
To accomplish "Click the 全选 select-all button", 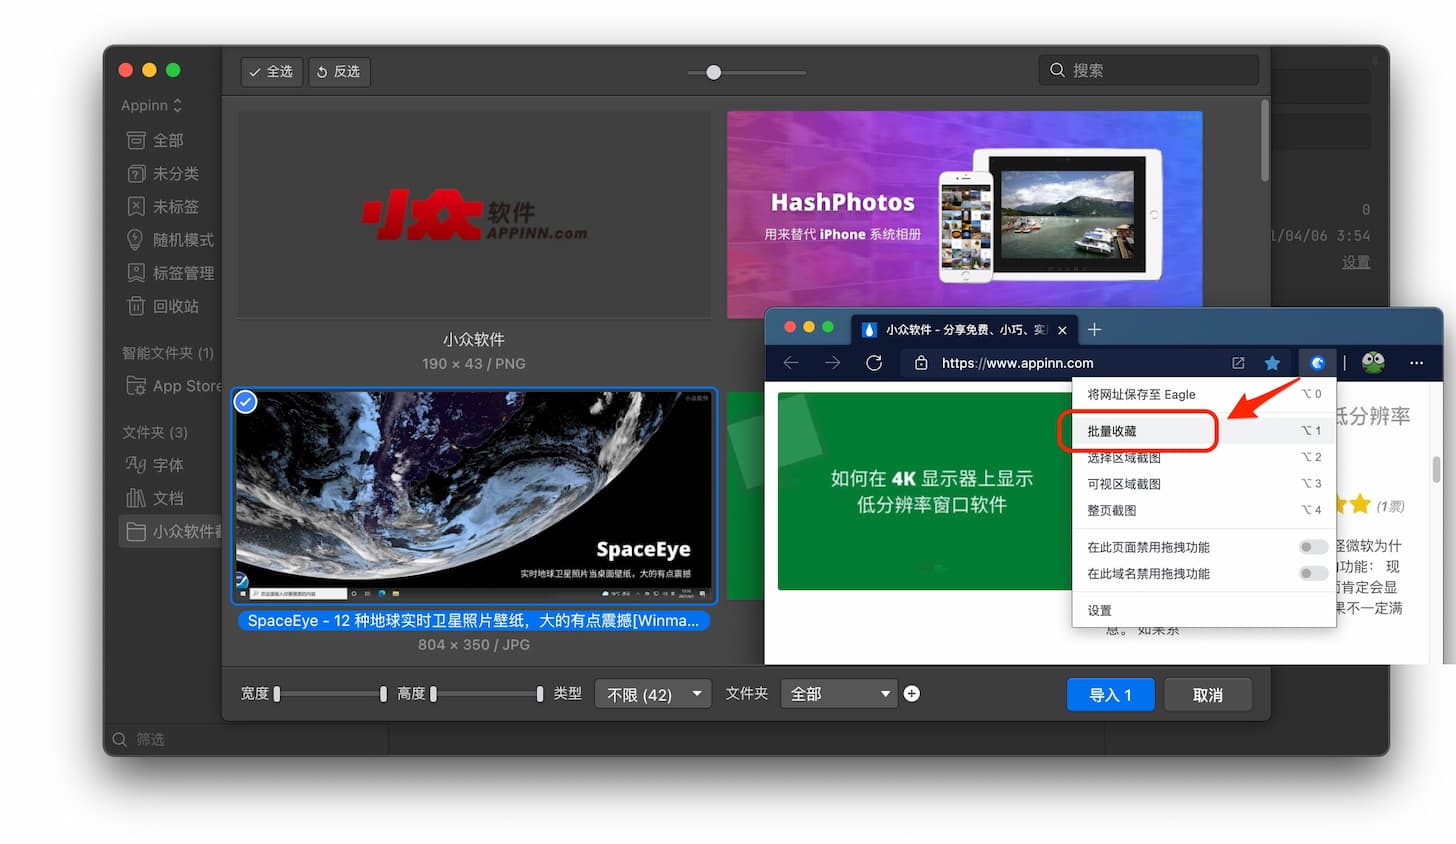I will pyautogui.click(x=270, y=71).
